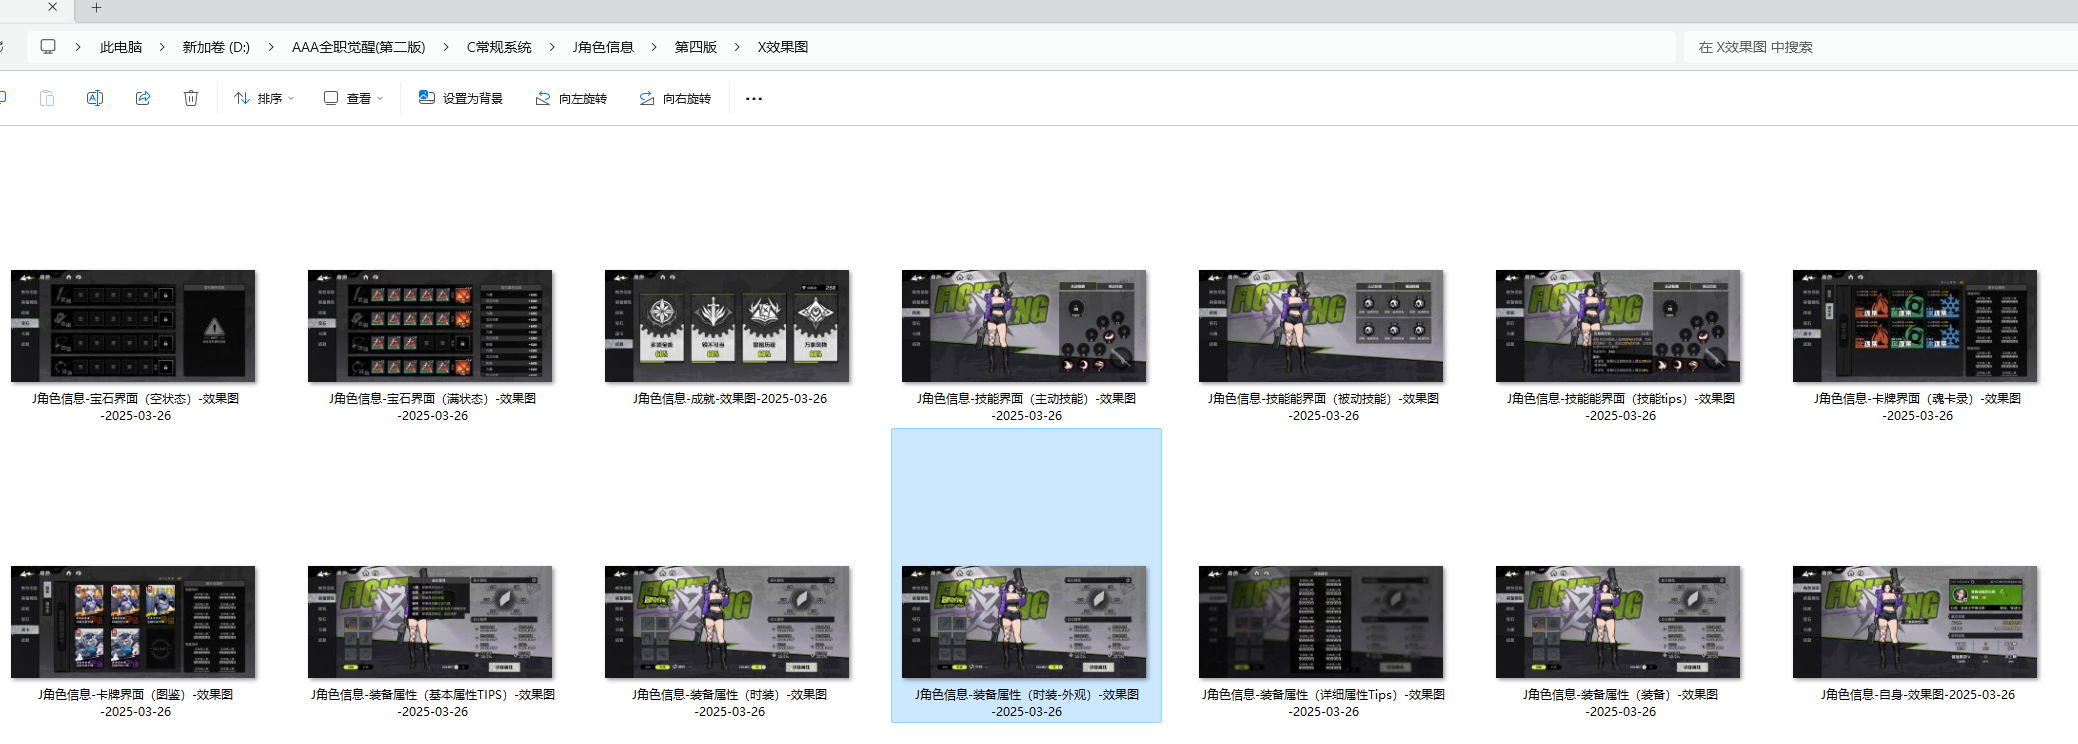This screenshot has height=744, width=2078.
Task: Select 技能能界面（技能tips）thumbnail
Action: tap(1618, 326)
